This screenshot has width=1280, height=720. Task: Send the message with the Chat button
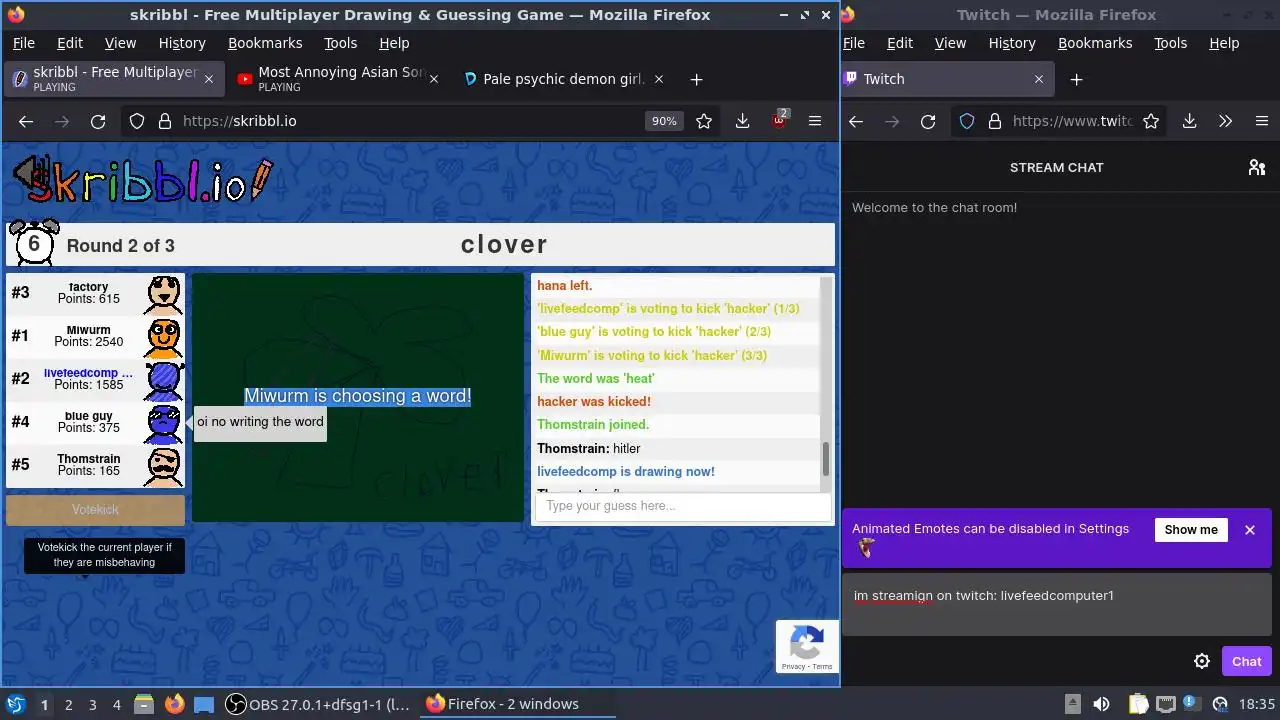[1246, 661]
